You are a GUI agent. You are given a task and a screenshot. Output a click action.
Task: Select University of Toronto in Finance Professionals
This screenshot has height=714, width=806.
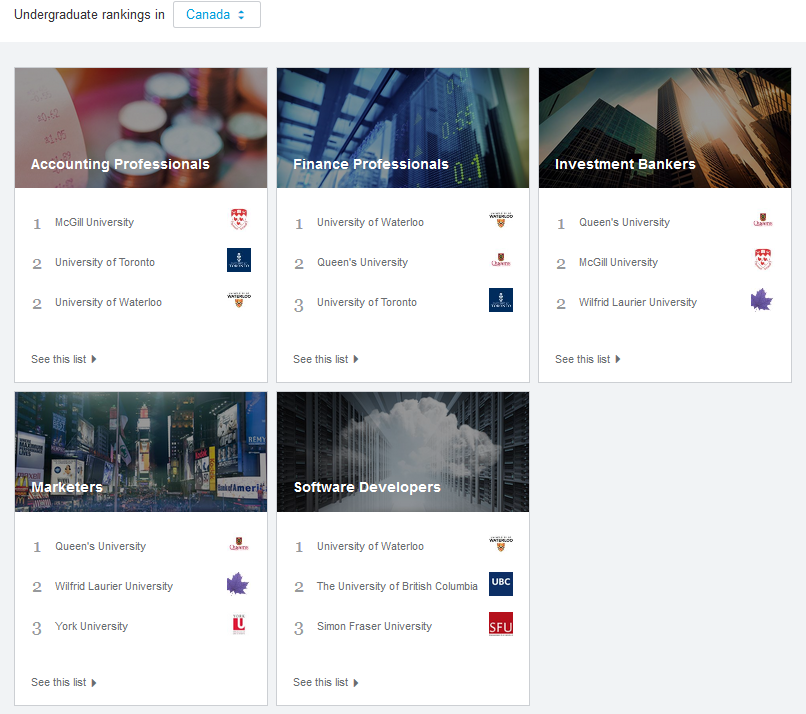pyautogui.click(x=367, y=302)
